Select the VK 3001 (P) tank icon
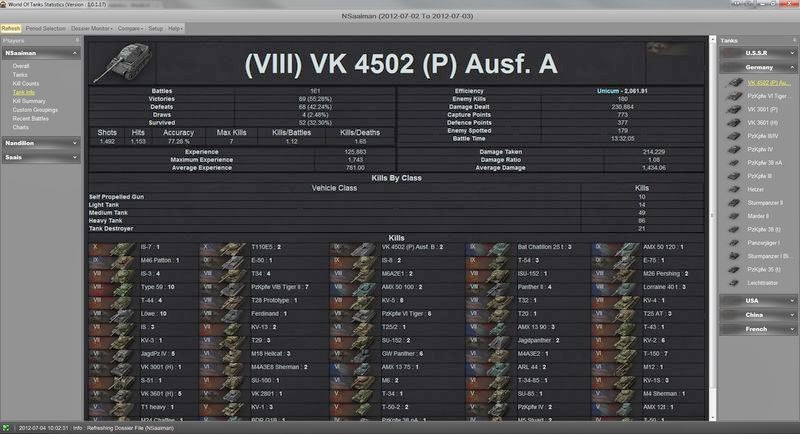 (734, 109)
